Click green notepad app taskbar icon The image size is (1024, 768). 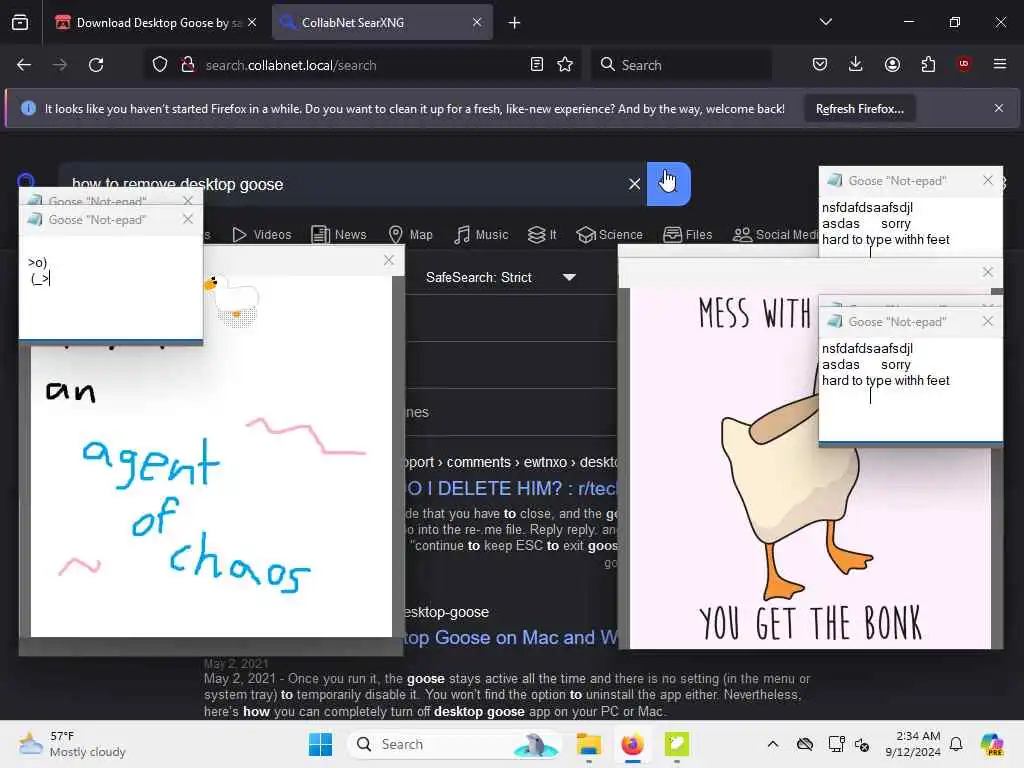pos(677,744)
